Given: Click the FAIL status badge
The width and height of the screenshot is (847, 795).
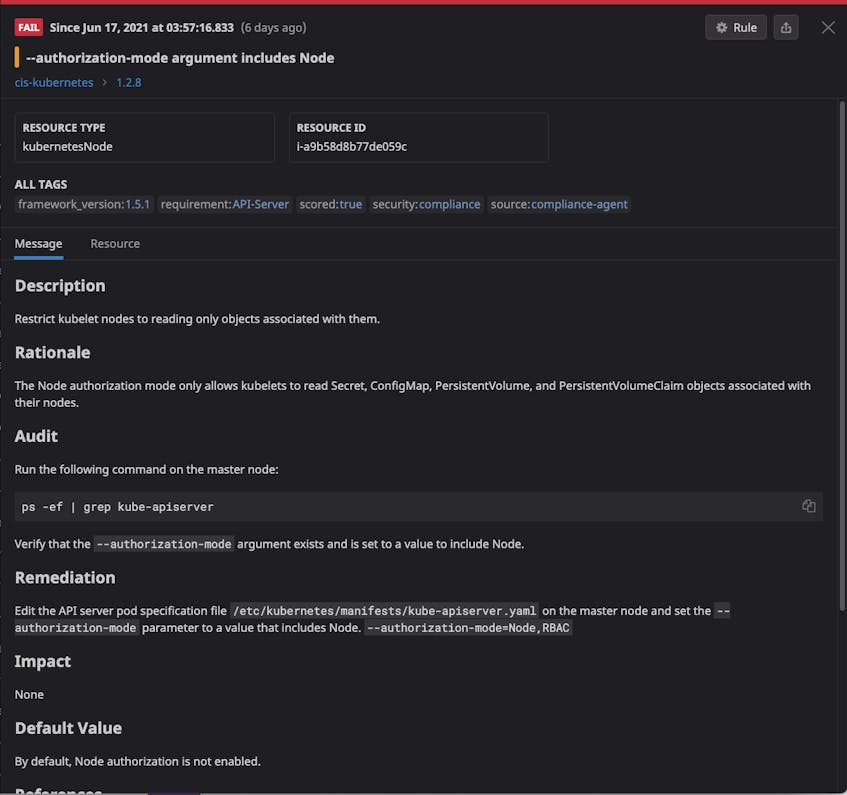Looking at the screenshot, I should click(x=29, y=28).
